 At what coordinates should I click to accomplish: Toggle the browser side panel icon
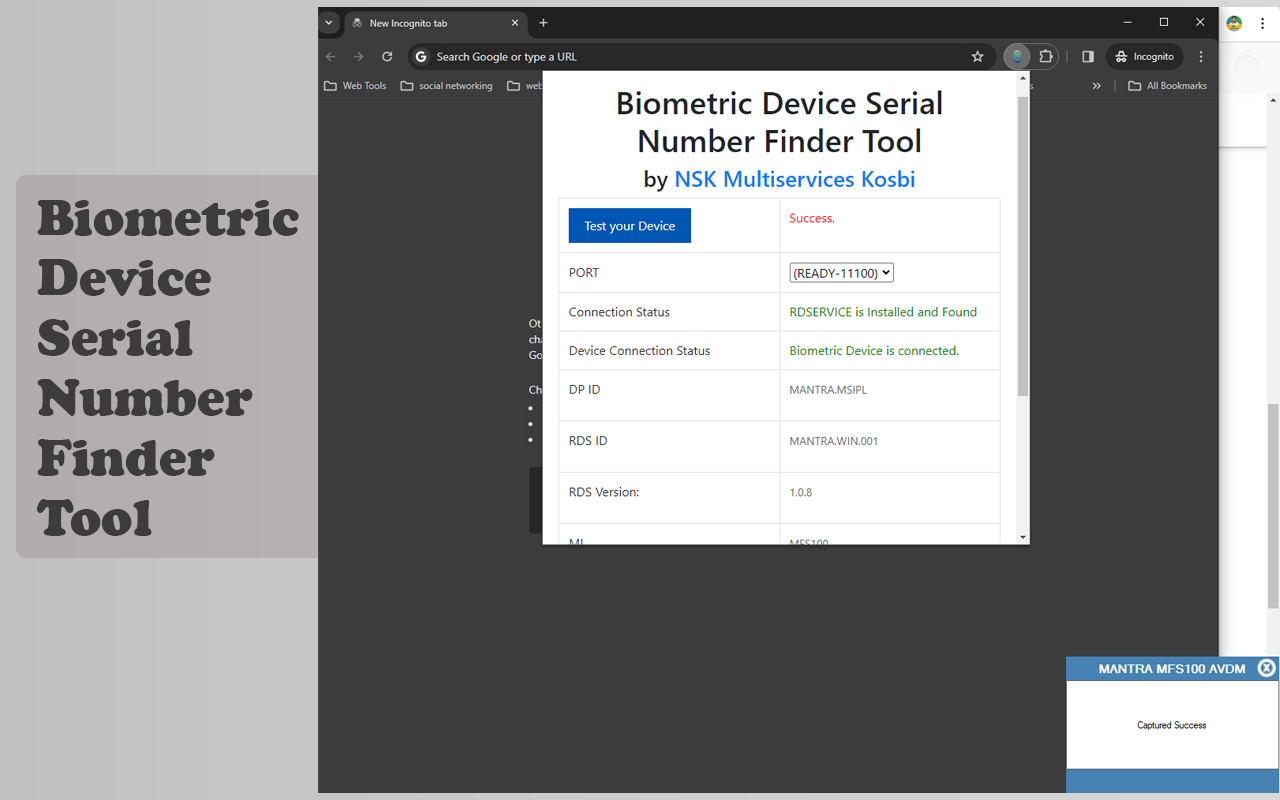pos(1088,56)
